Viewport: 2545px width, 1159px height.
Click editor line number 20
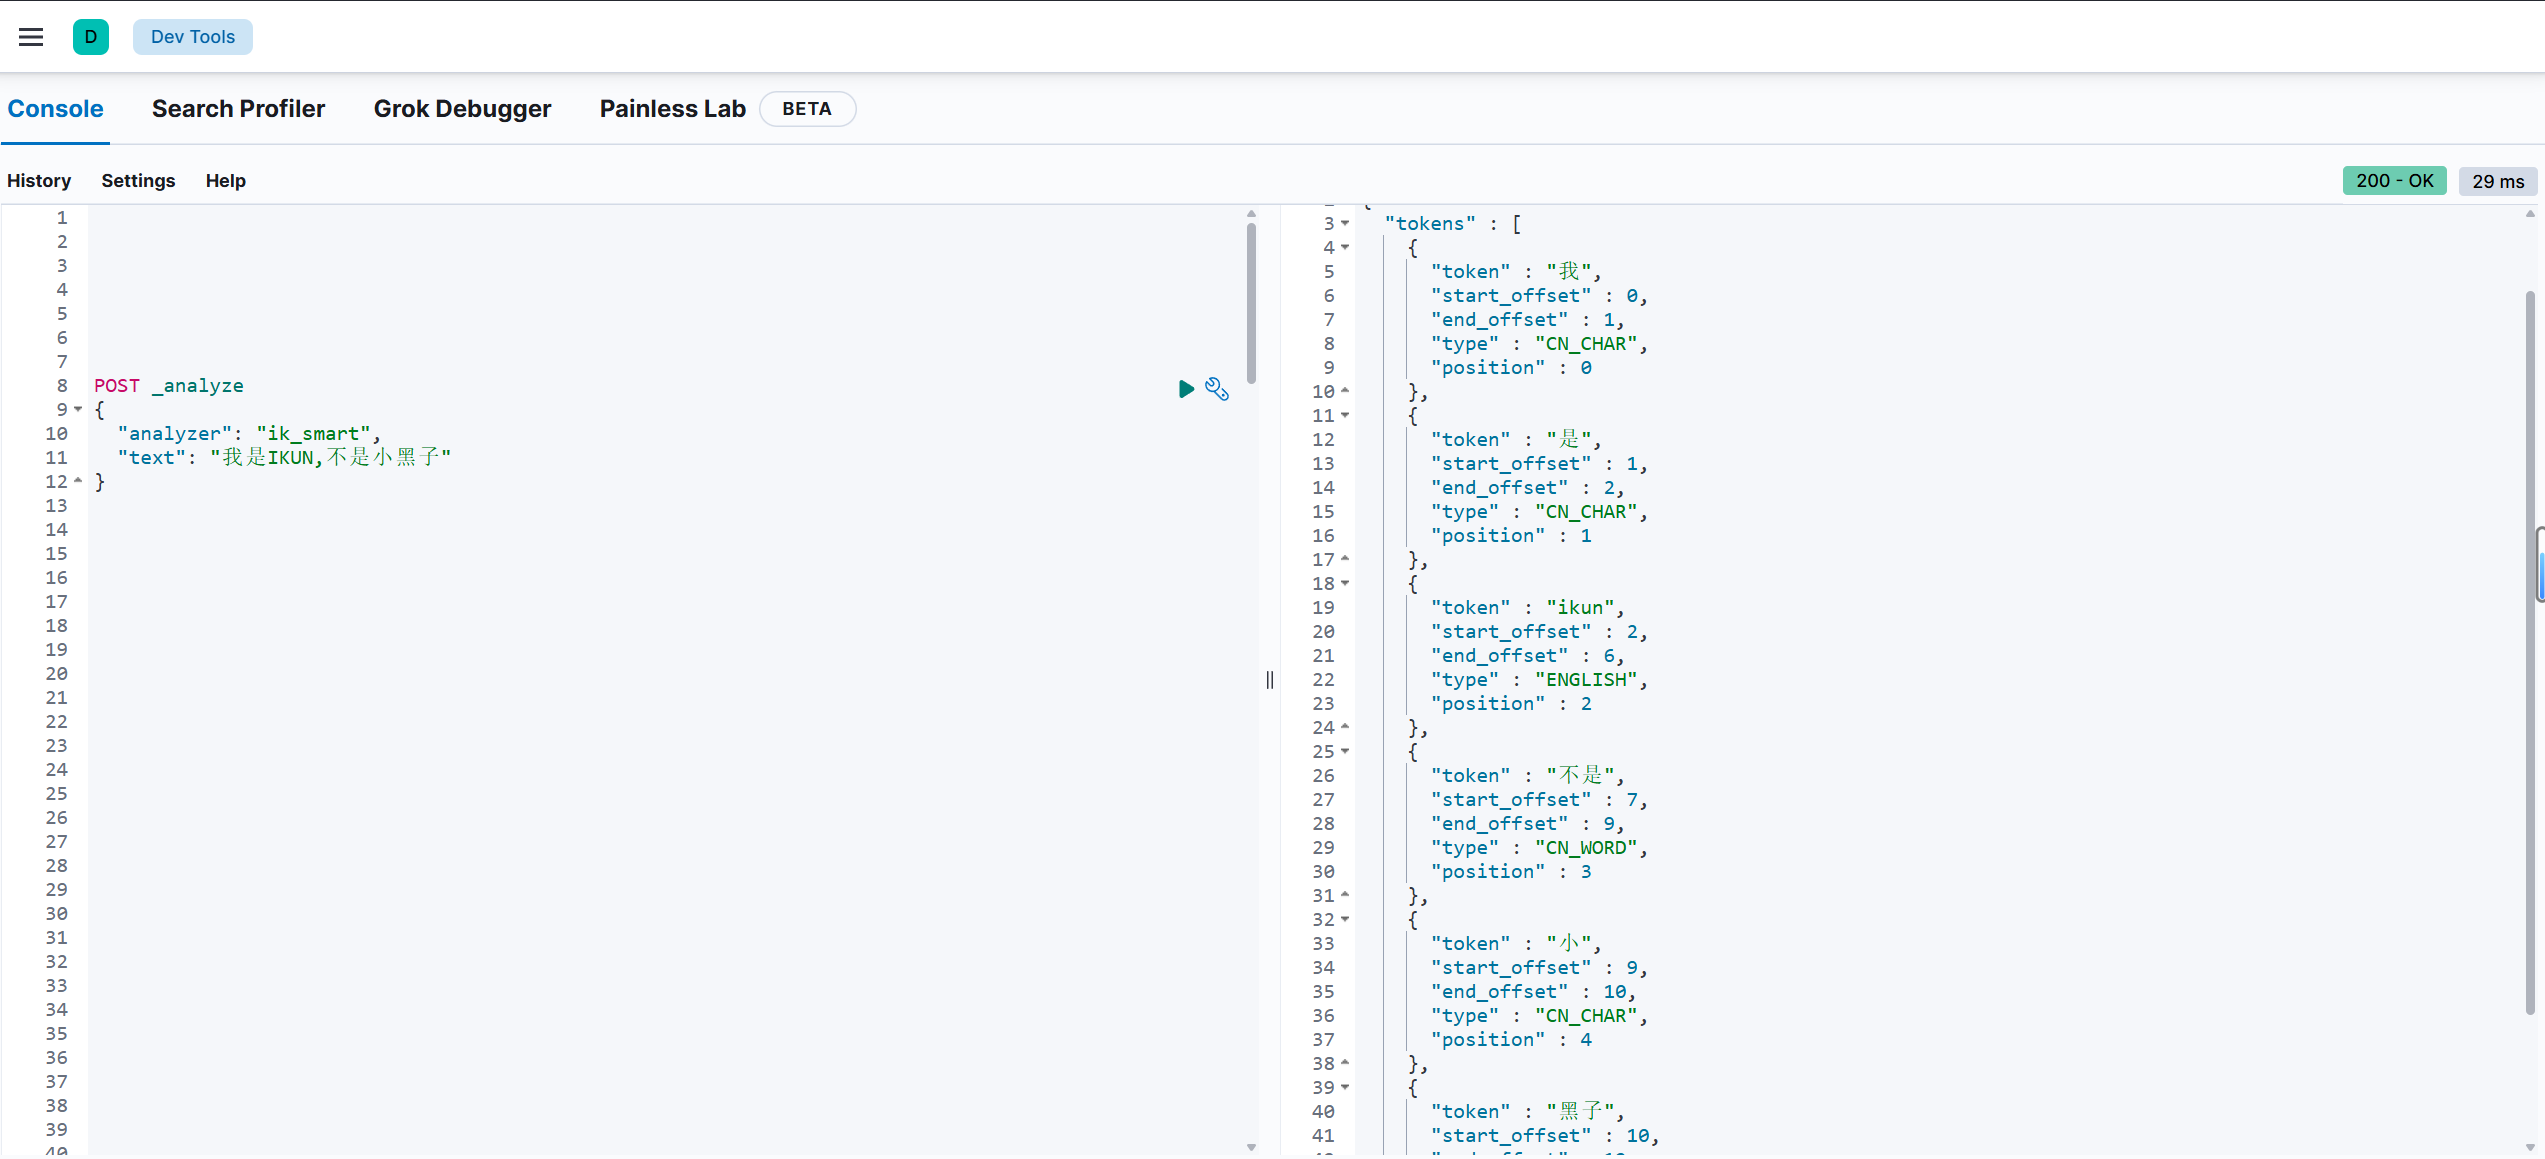point(56,674)
